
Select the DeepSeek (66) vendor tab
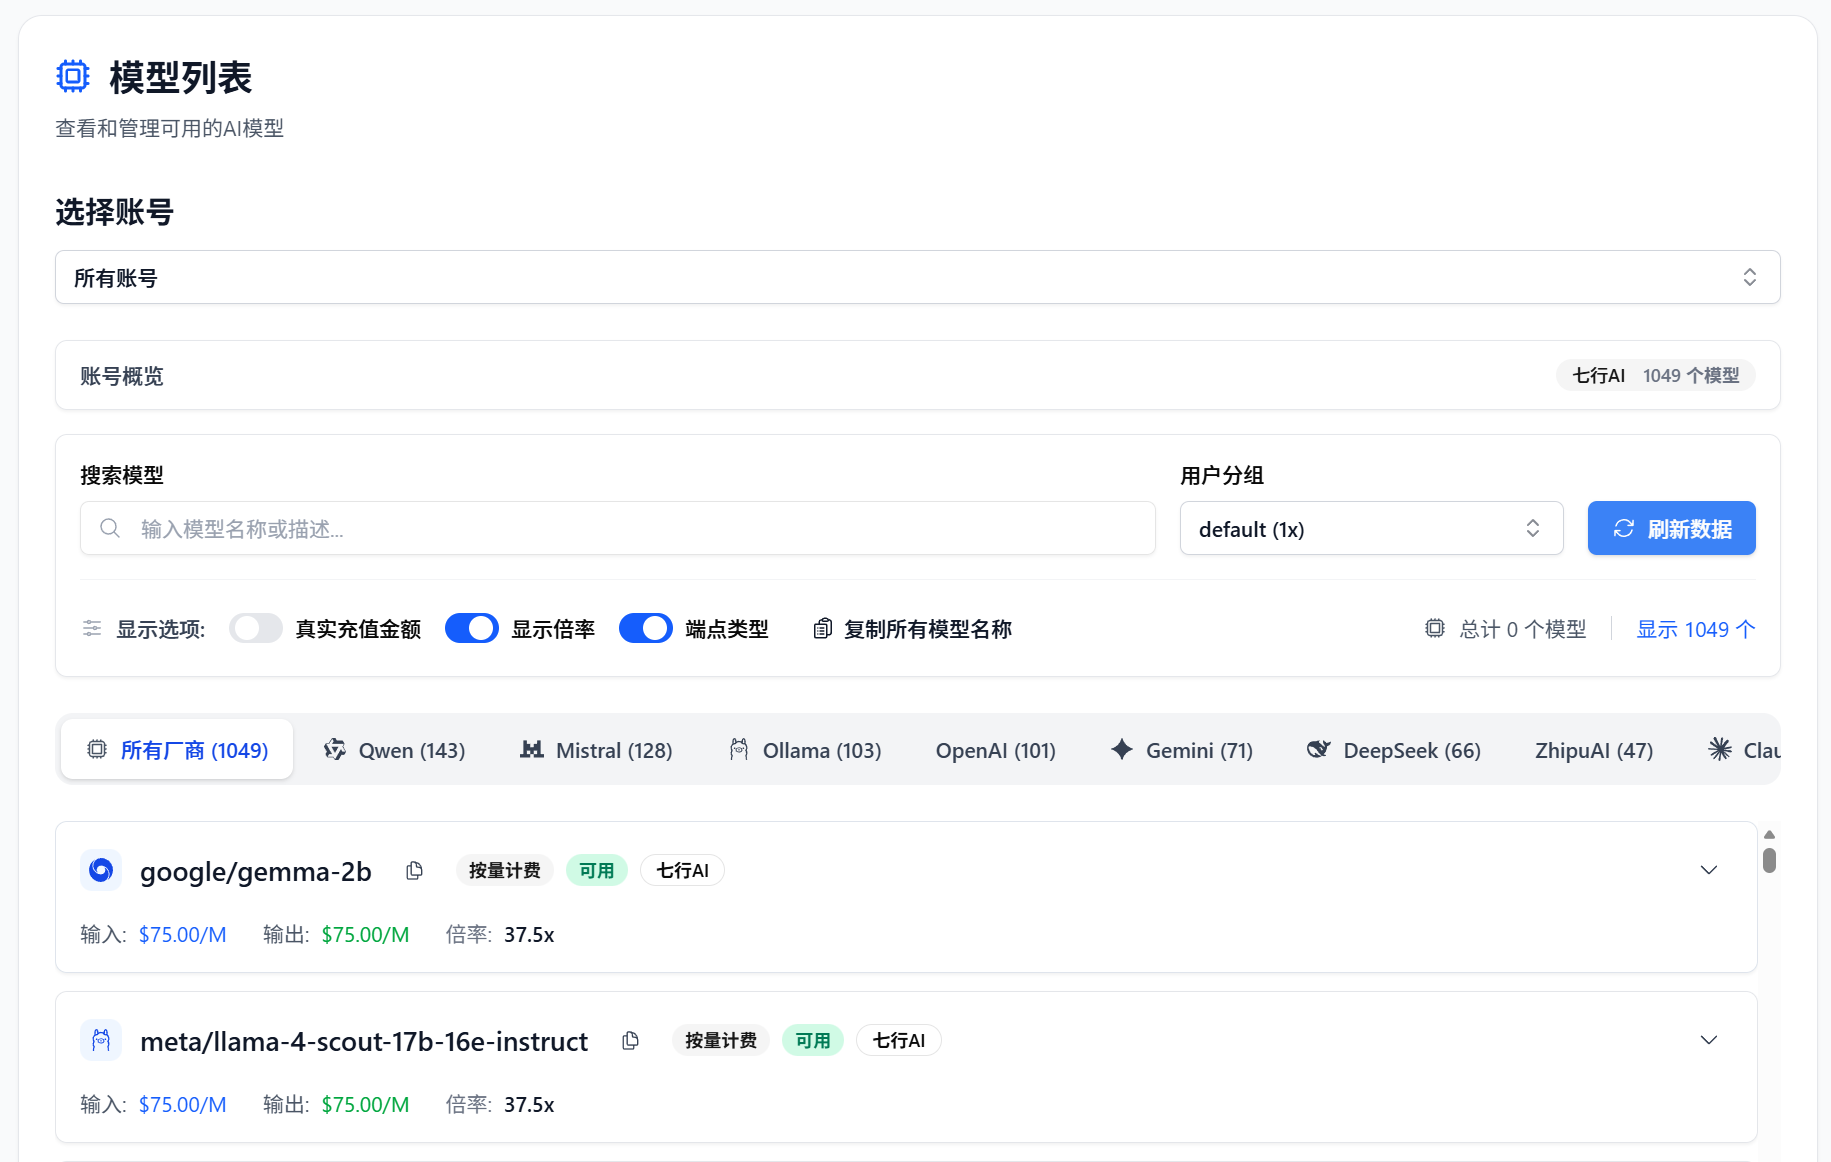coord(1394,750)
